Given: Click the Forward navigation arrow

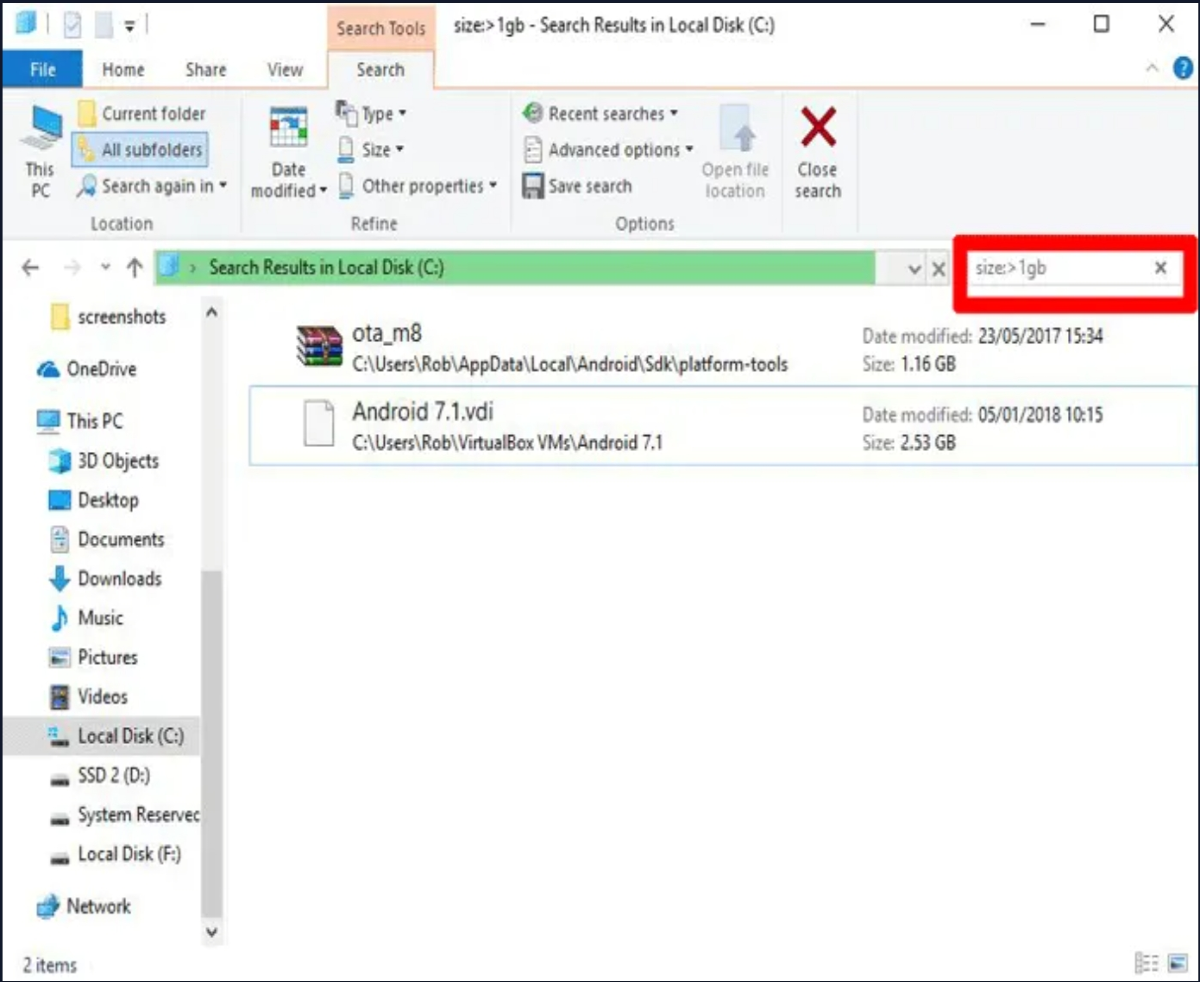Looking at the screenshot, I should click(x=71, y=268).
